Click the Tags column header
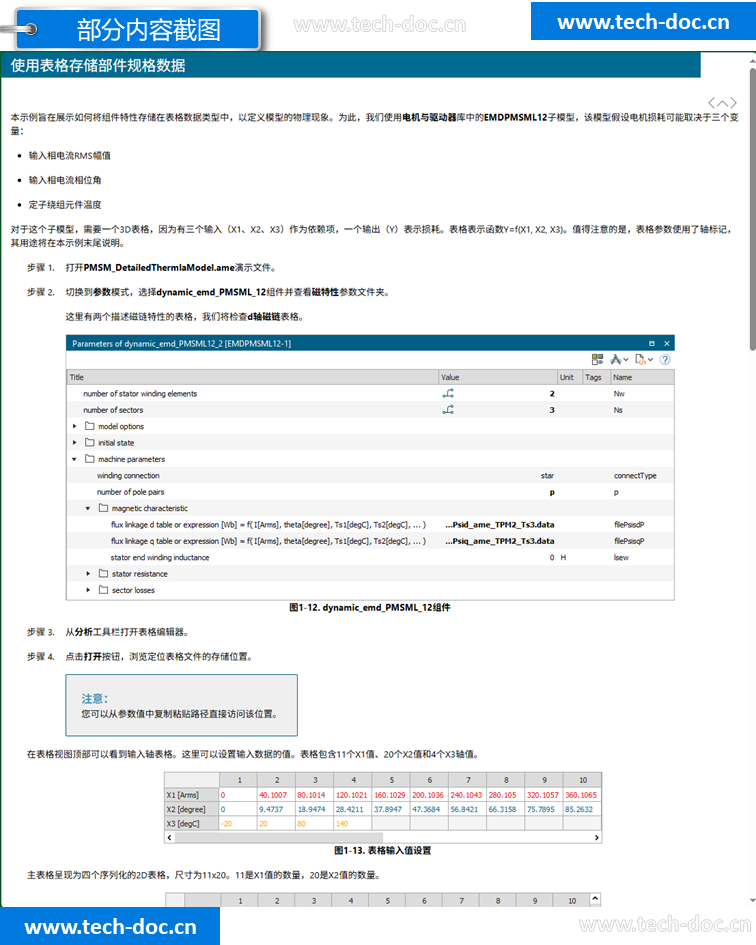 pos(596,377)
